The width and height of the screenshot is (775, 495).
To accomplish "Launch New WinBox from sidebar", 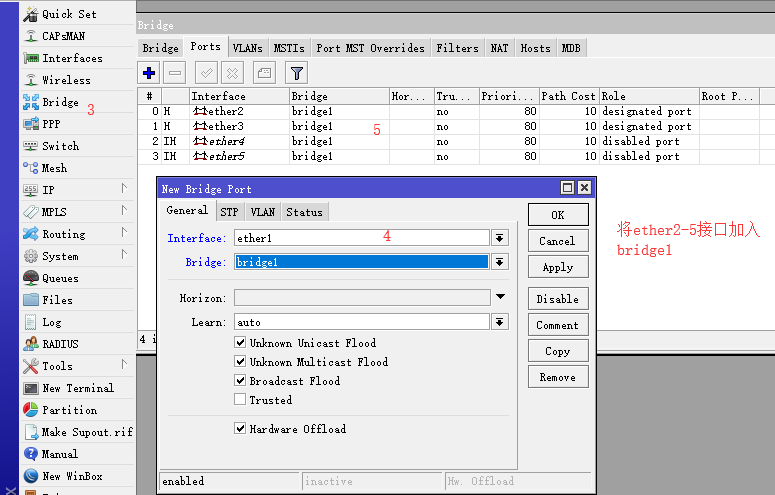I will (x=72, y=476).
